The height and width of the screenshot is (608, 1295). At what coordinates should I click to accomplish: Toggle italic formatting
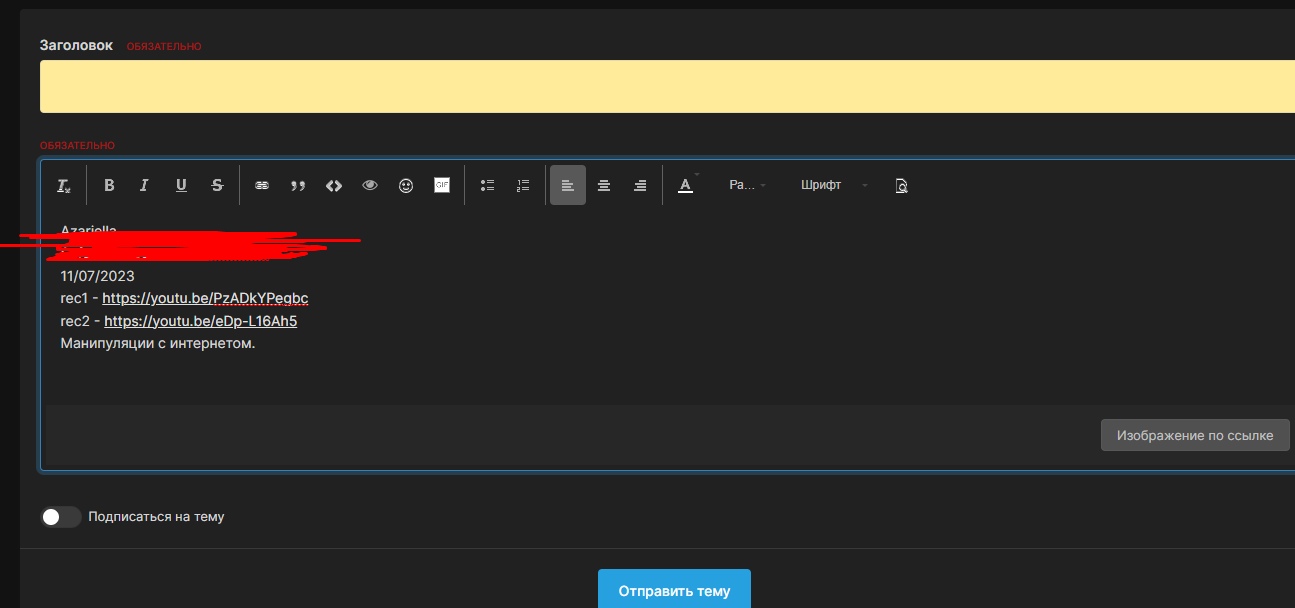144,185
